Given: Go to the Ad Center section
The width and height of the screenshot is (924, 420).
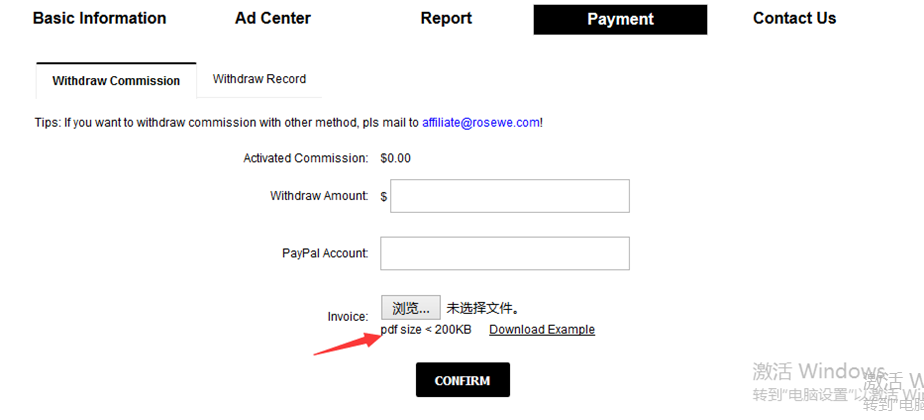Looking at the screenshot, I should coord(272,18).
